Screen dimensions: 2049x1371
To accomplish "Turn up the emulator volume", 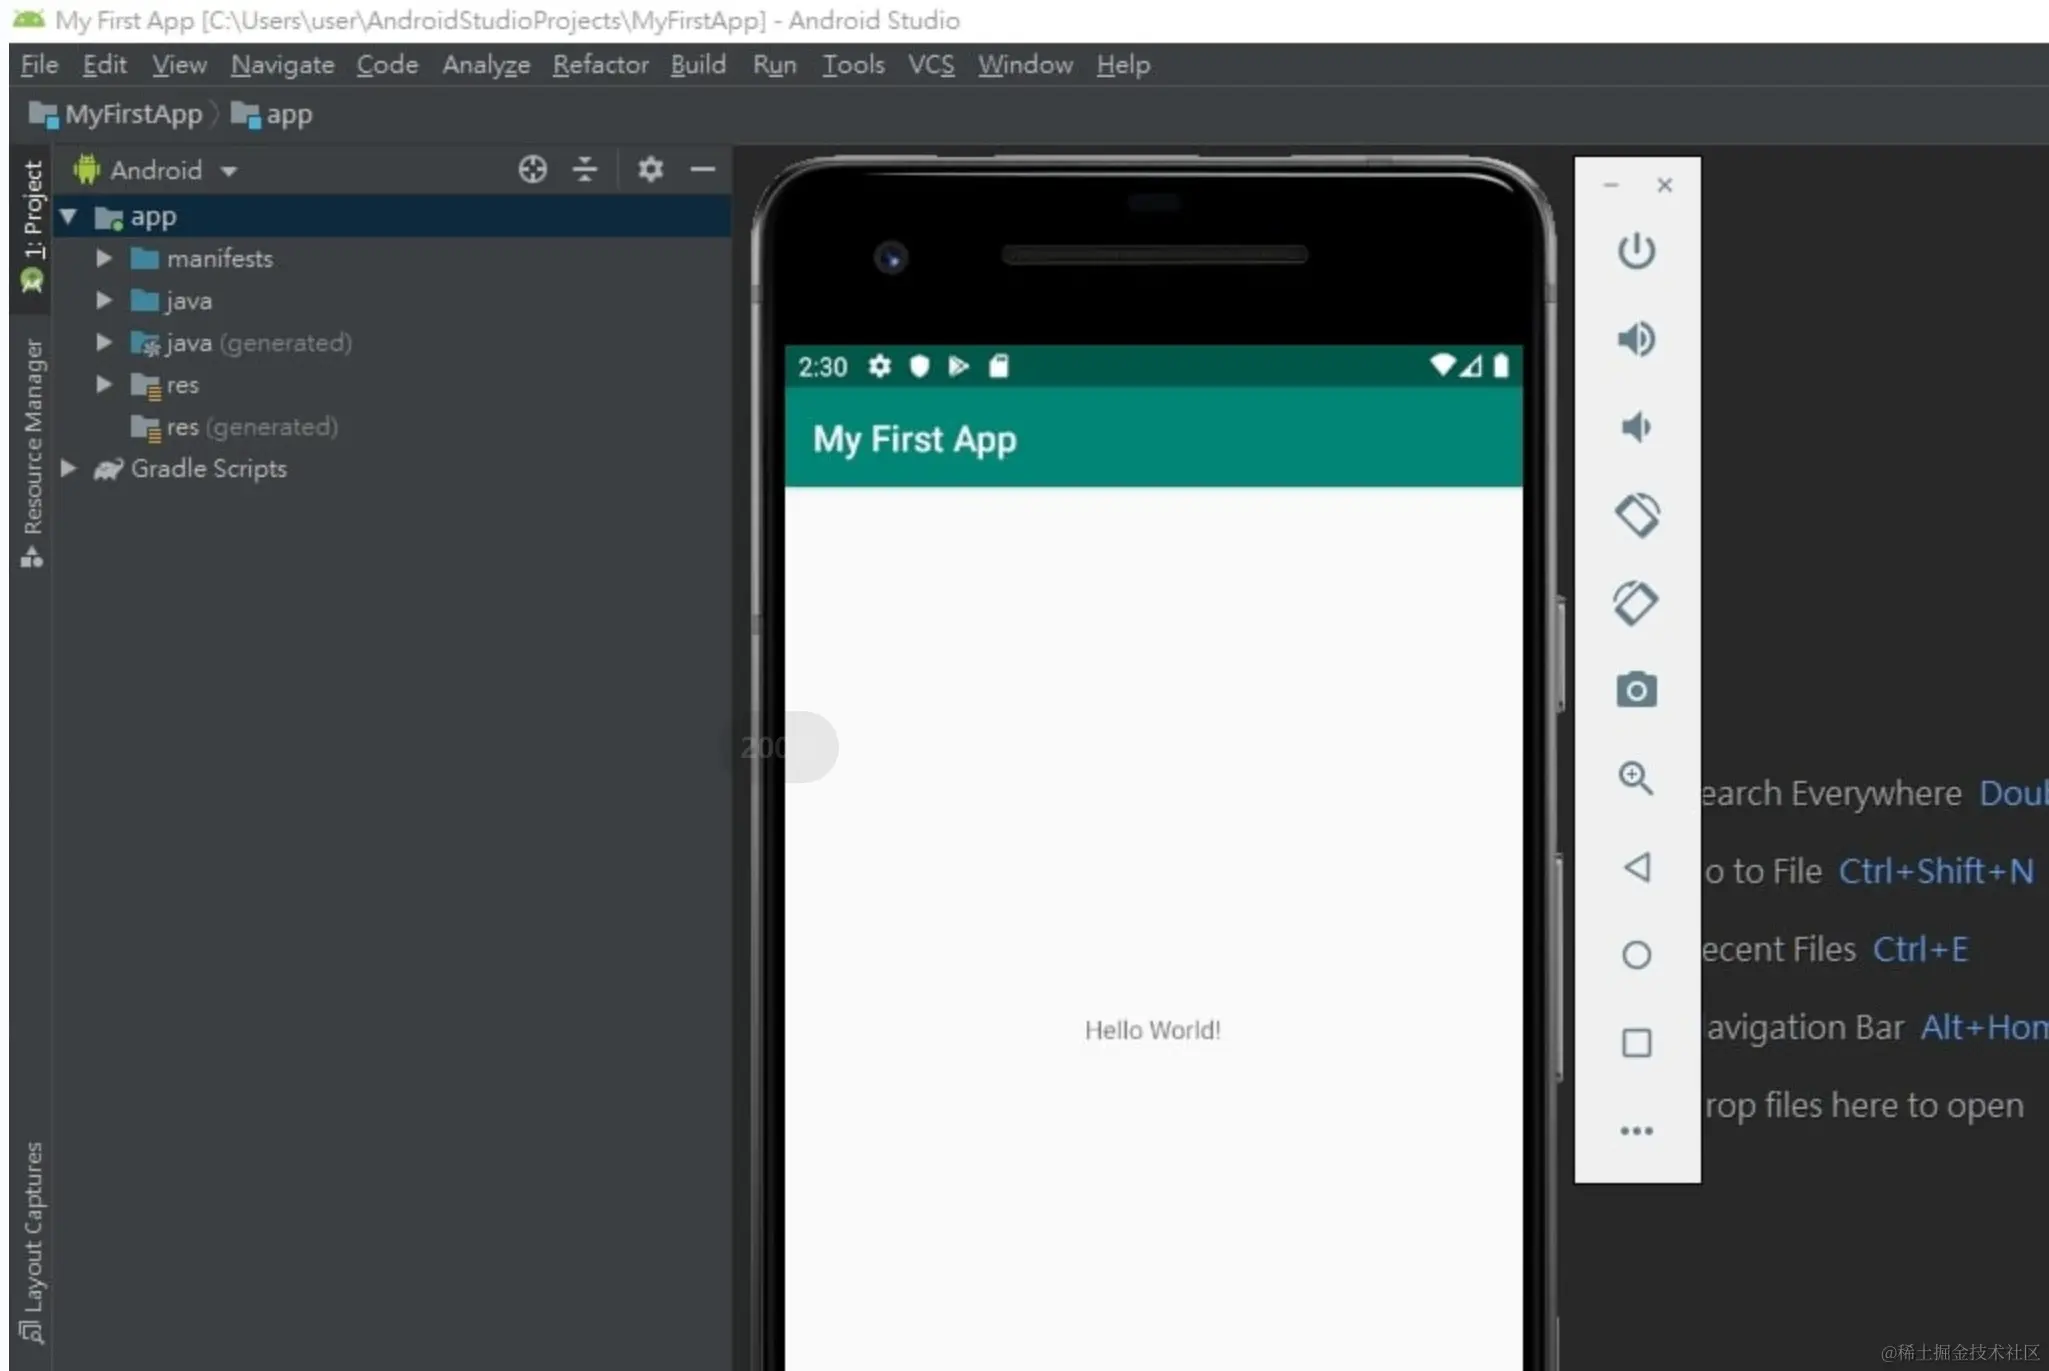I will pyautogui.click(x=1637, y=339).
